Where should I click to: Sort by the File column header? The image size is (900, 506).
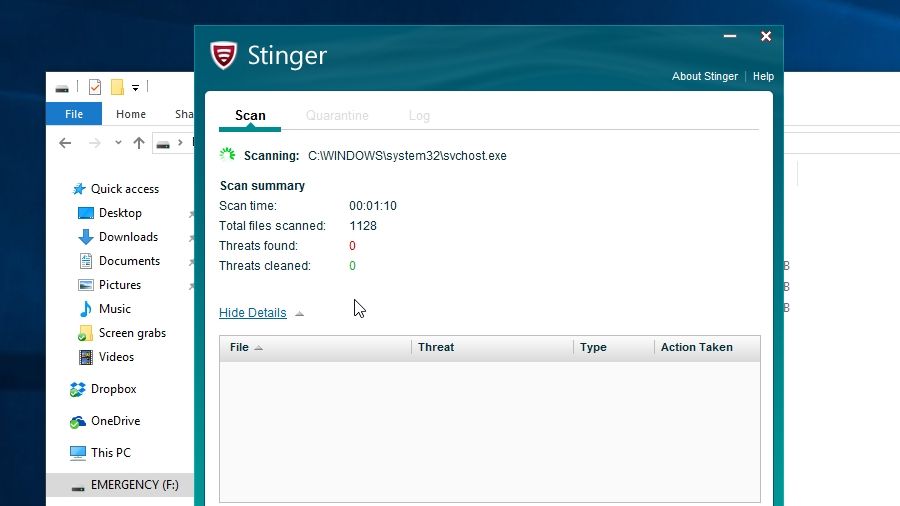[315, 347]
